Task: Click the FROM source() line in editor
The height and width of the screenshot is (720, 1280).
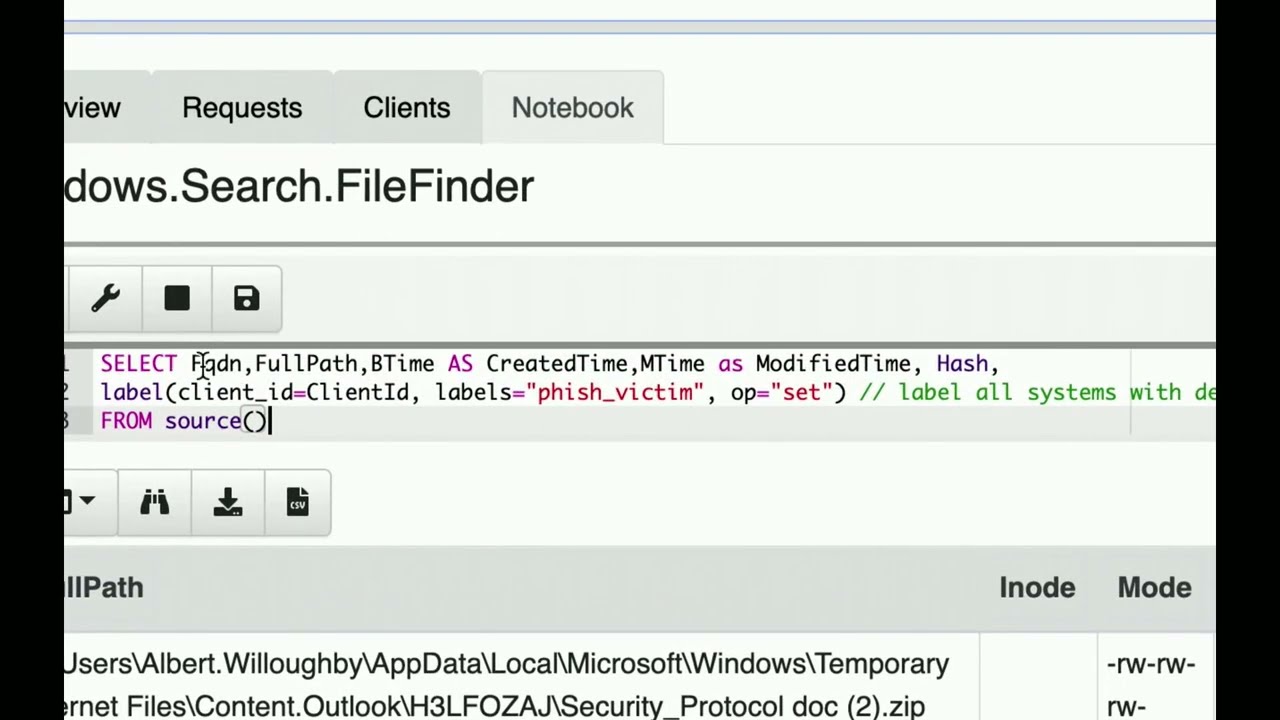Action: click(186, 421)
